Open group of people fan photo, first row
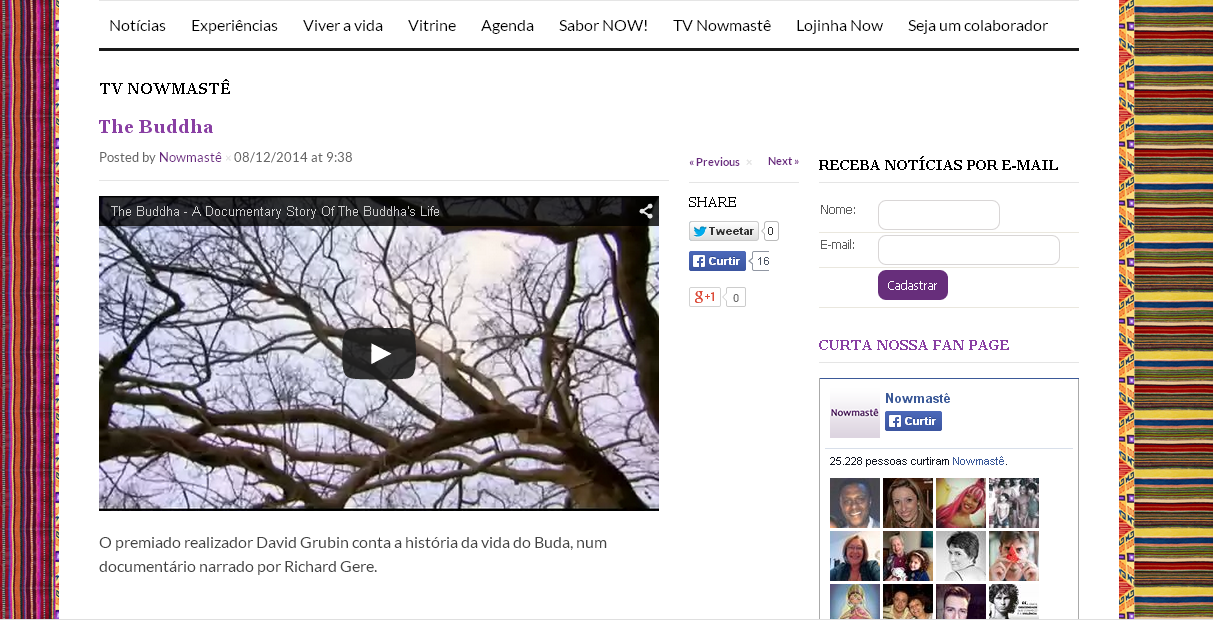This screenshot has width=1213, height=620. click(x=1014, y=503)
